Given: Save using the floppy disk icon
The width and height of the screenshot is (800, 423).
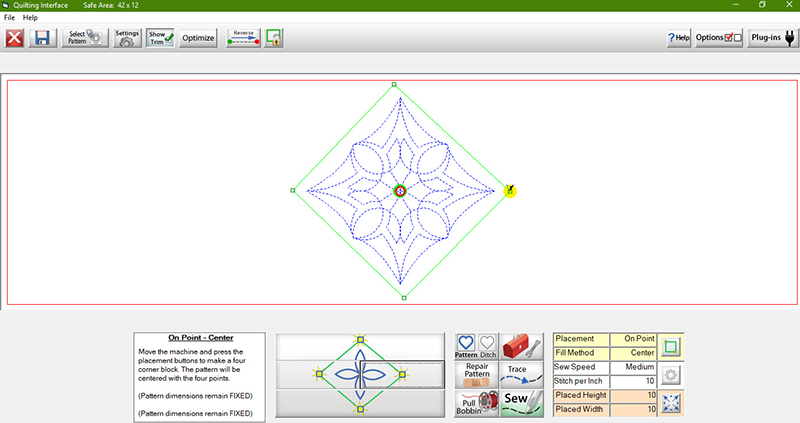Looking at the screenshot, I should tap(42, 38).
